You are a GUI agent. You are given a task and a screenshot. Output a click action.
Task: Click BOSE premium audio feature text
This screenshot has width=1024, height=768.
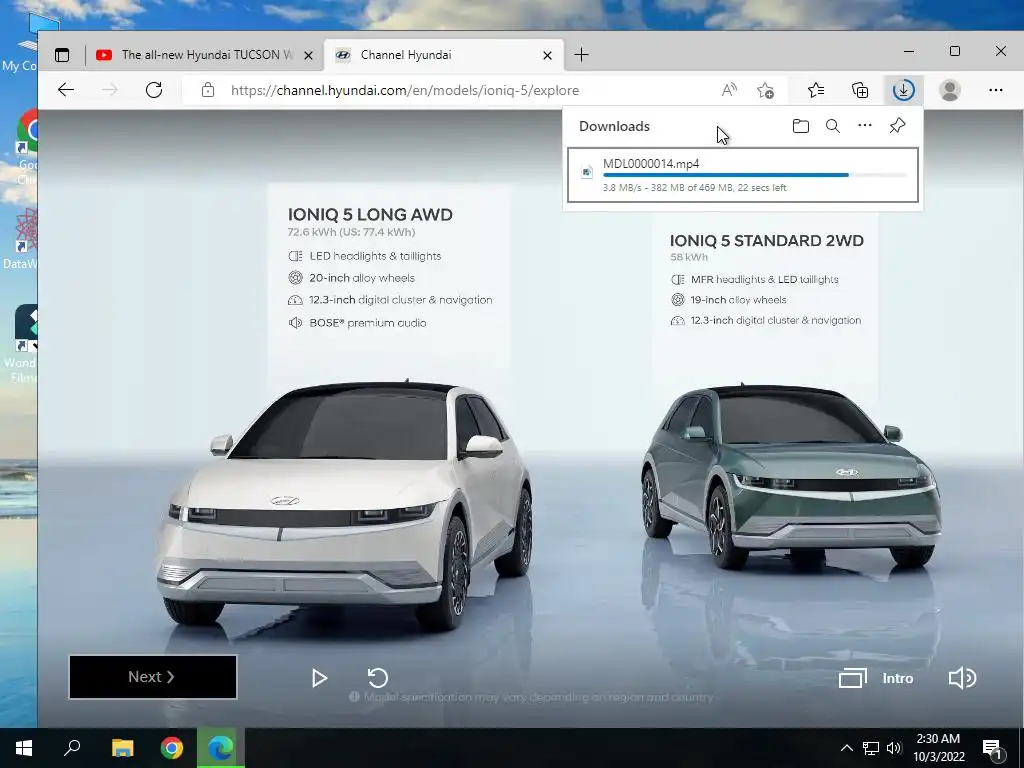point(367,323)
